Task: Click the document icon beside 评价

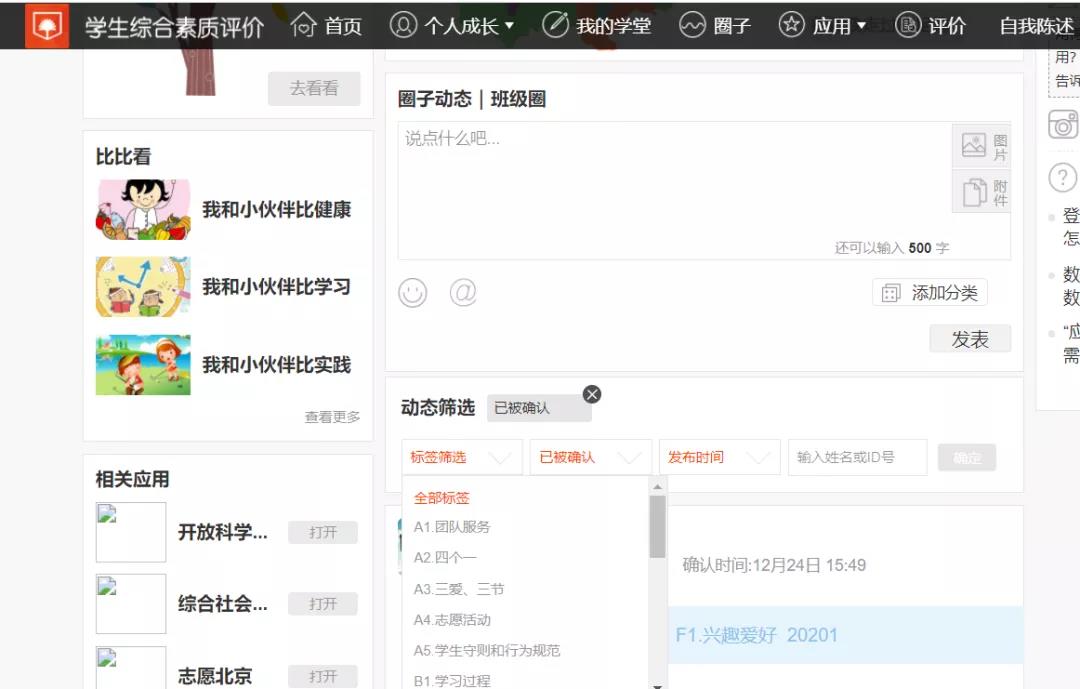Action: [908, 25]
